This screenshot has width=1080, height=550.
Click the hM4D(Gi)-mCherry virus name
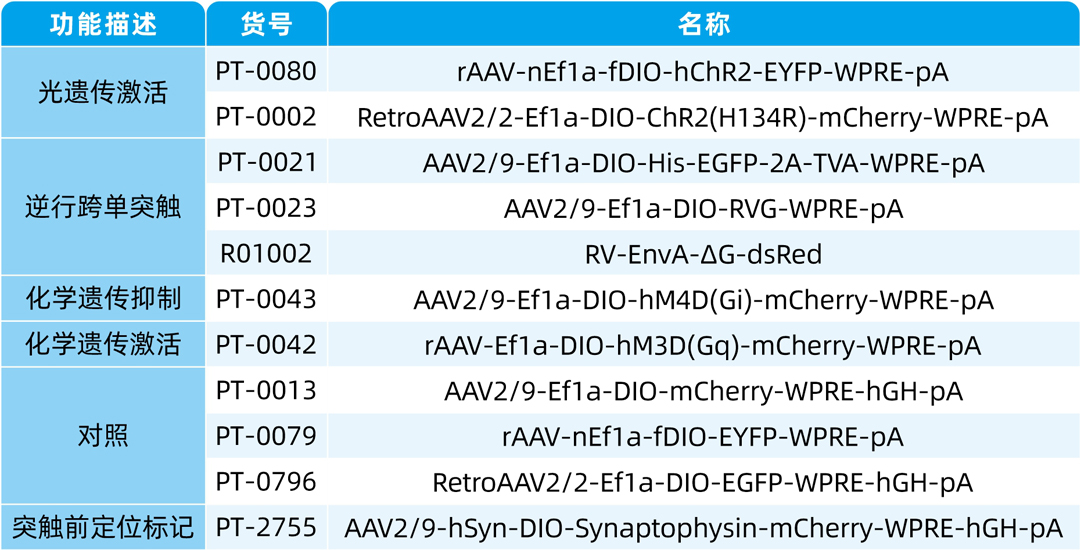click(703, 299)
